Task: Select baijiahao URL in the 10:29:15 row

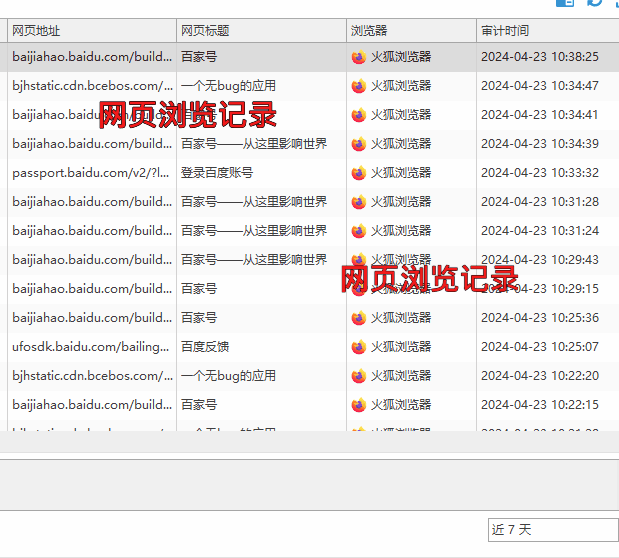Action: [92, 289]
